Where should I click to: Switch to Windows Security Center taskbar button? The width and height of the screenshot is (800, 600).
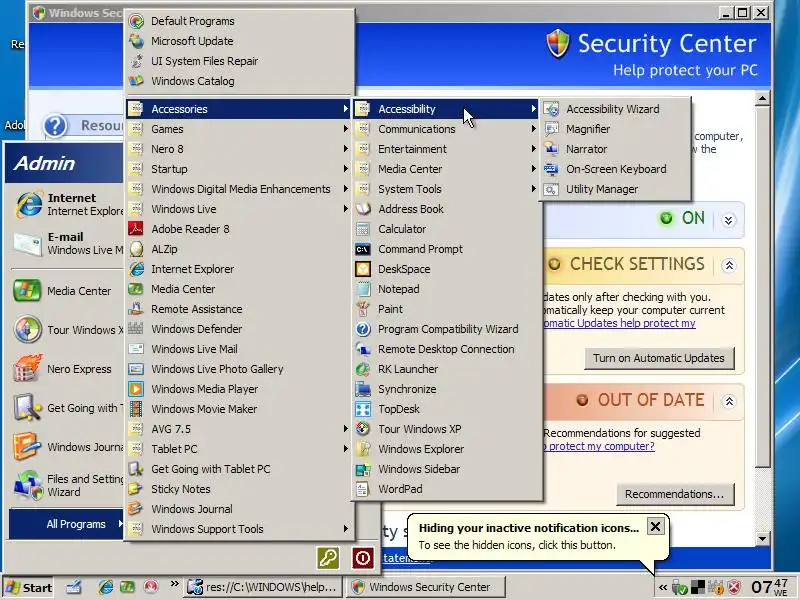click(x=427, y=587)
